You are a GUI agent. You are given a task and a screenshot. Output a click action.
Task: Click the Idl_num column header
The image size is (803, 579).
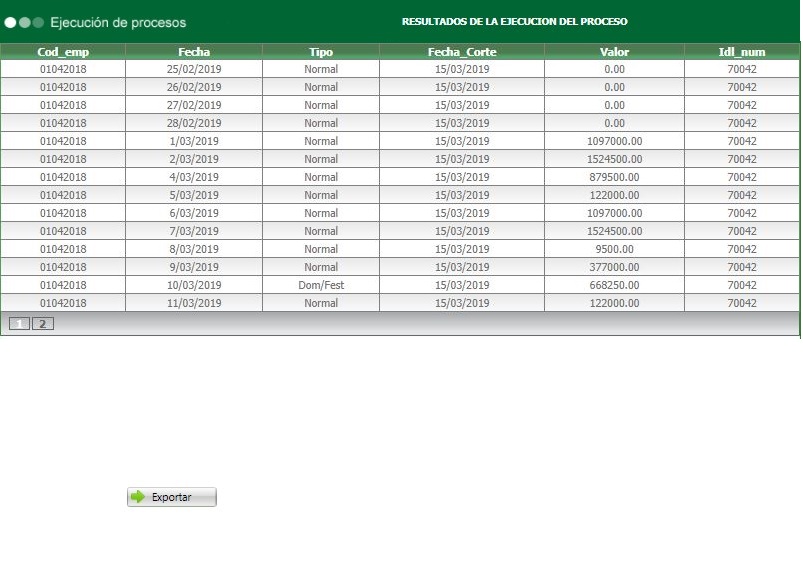(742, 52)
